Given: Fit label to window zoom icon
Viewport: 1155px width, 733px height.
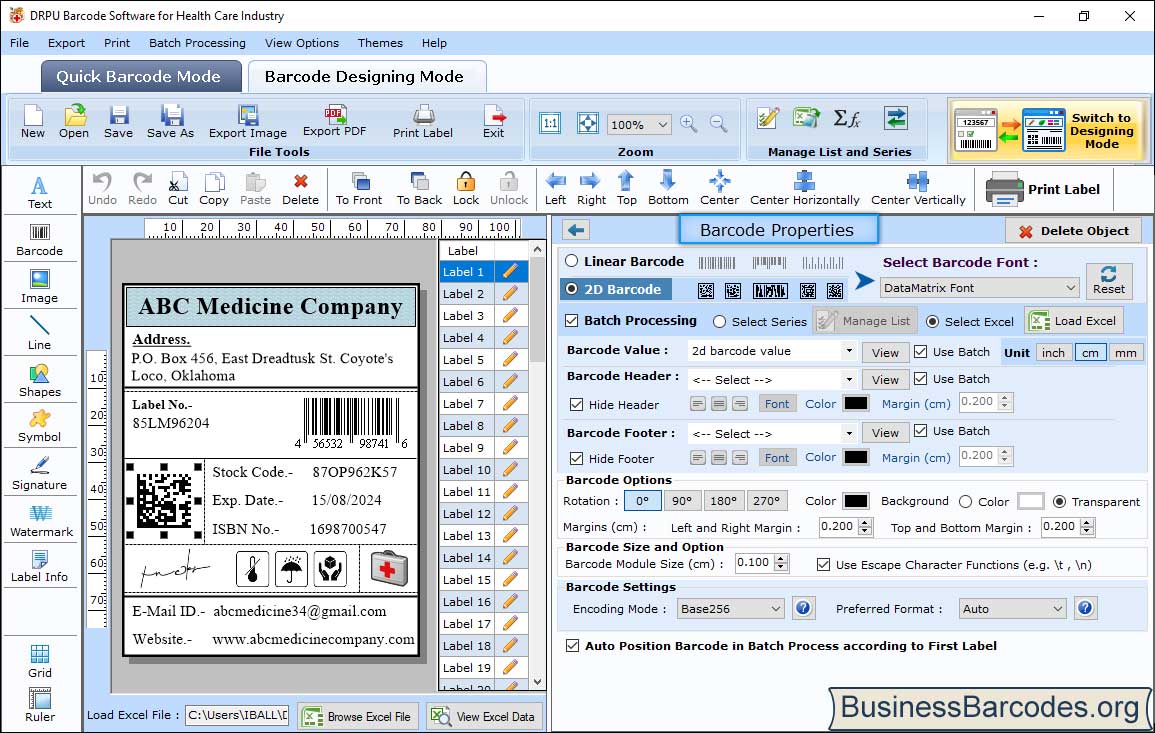Looking at the screenshot, I should 588,123.
